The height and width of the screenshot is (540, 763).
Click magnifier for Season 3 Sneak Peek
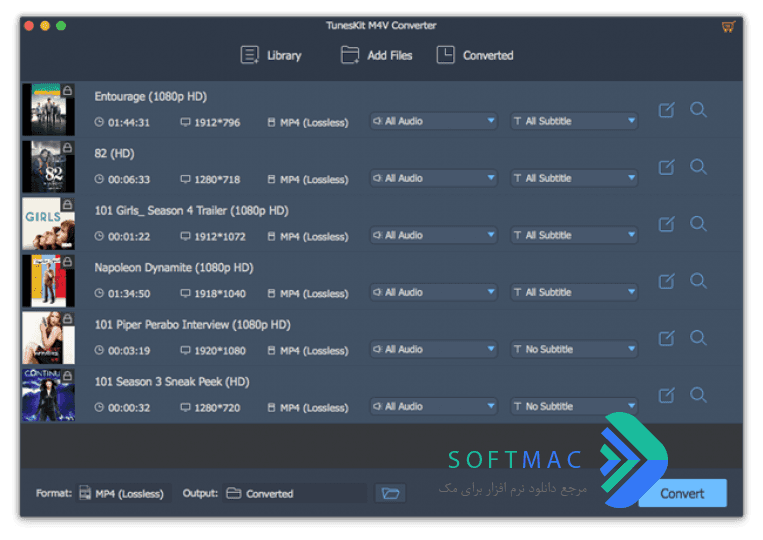point(698,395)
